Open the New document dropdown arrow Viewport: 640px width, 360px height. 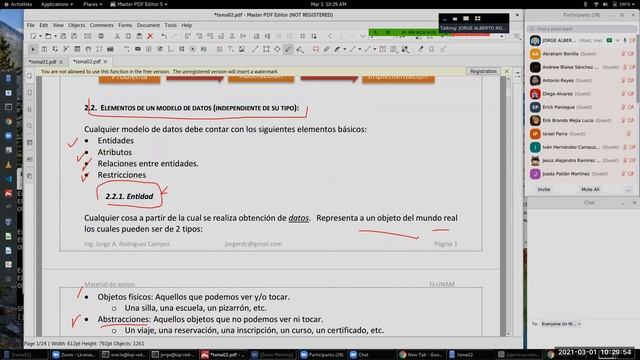click(x=40, y=36)
